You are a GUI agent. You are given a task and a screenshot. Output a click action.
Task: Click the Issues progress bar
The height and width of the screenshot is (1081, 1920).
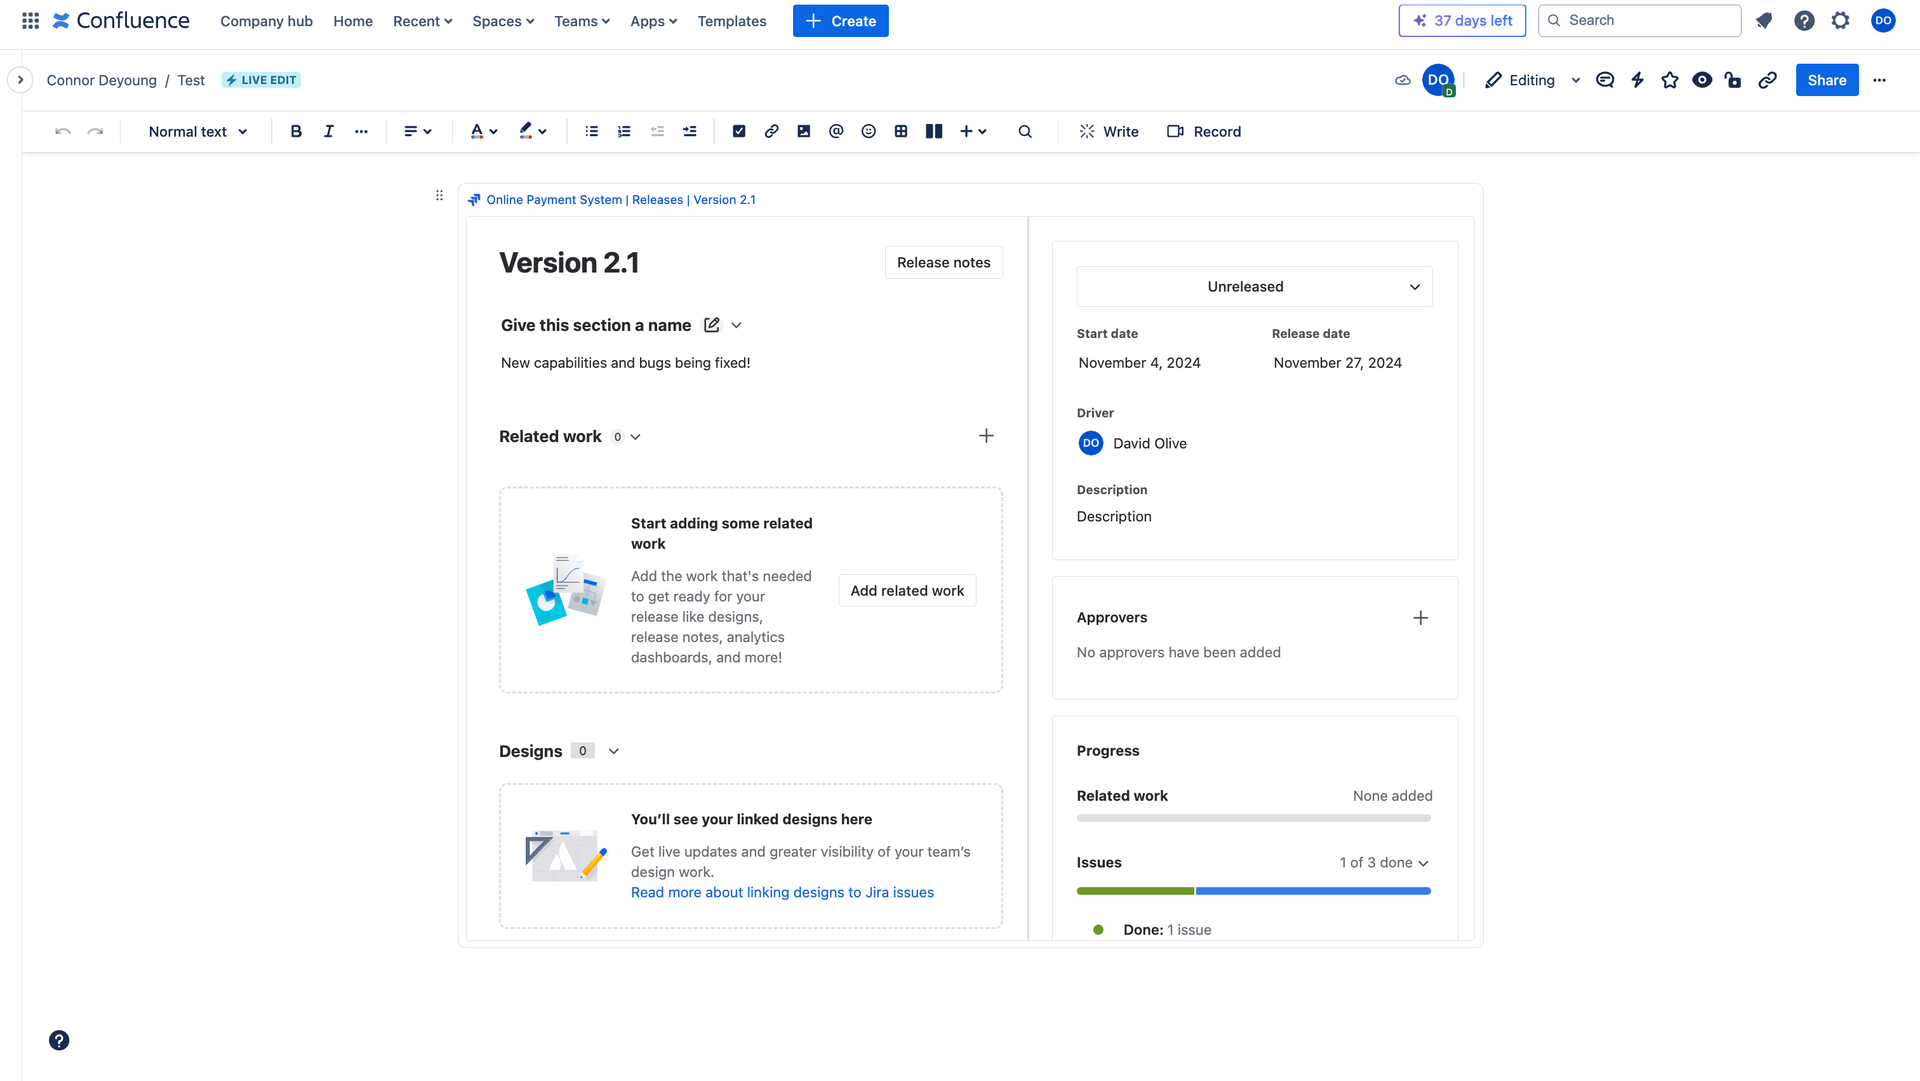tap(1253, 891)
